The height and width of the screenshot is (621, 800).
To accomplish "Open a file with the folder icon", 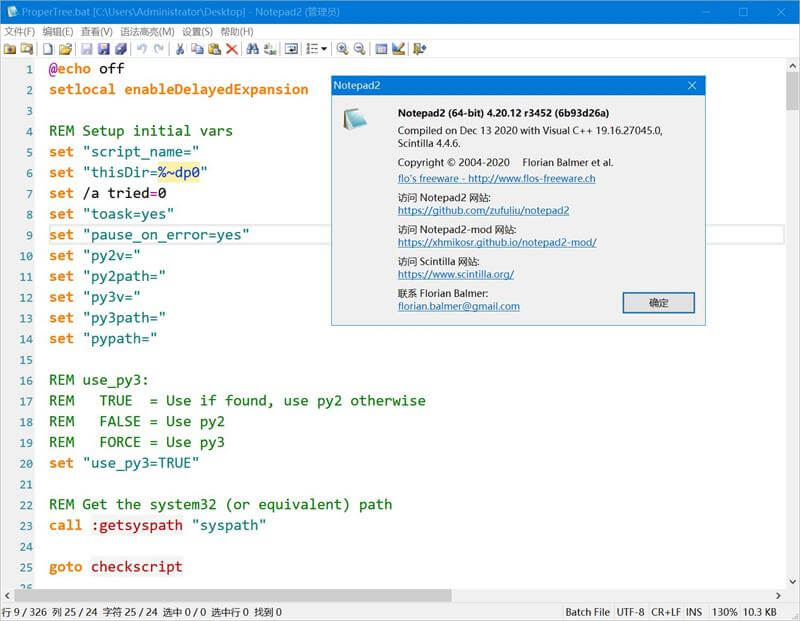I will pos(65,49).
